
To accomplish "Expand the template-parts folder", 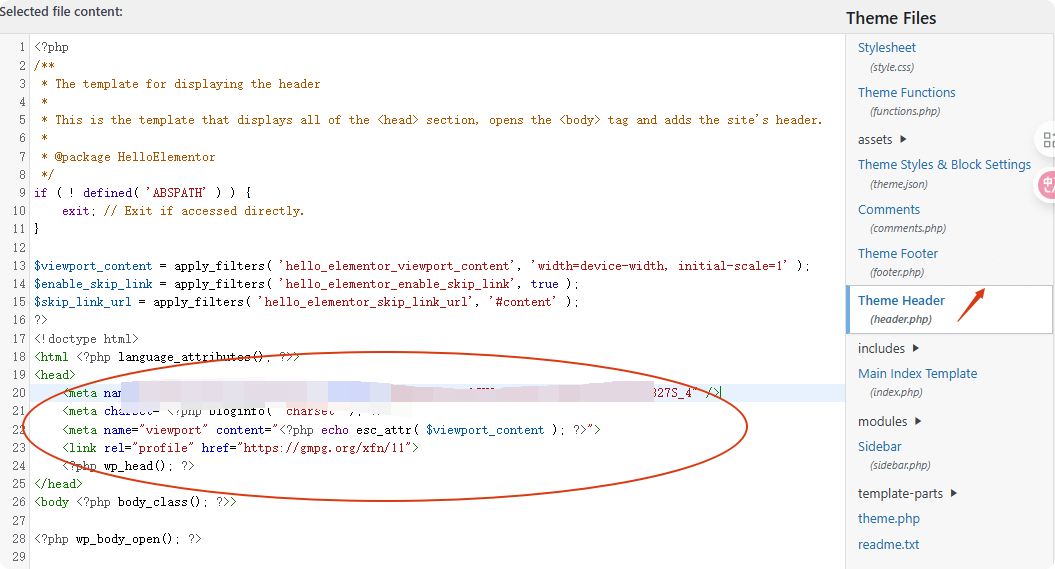I will pos(907,493).
